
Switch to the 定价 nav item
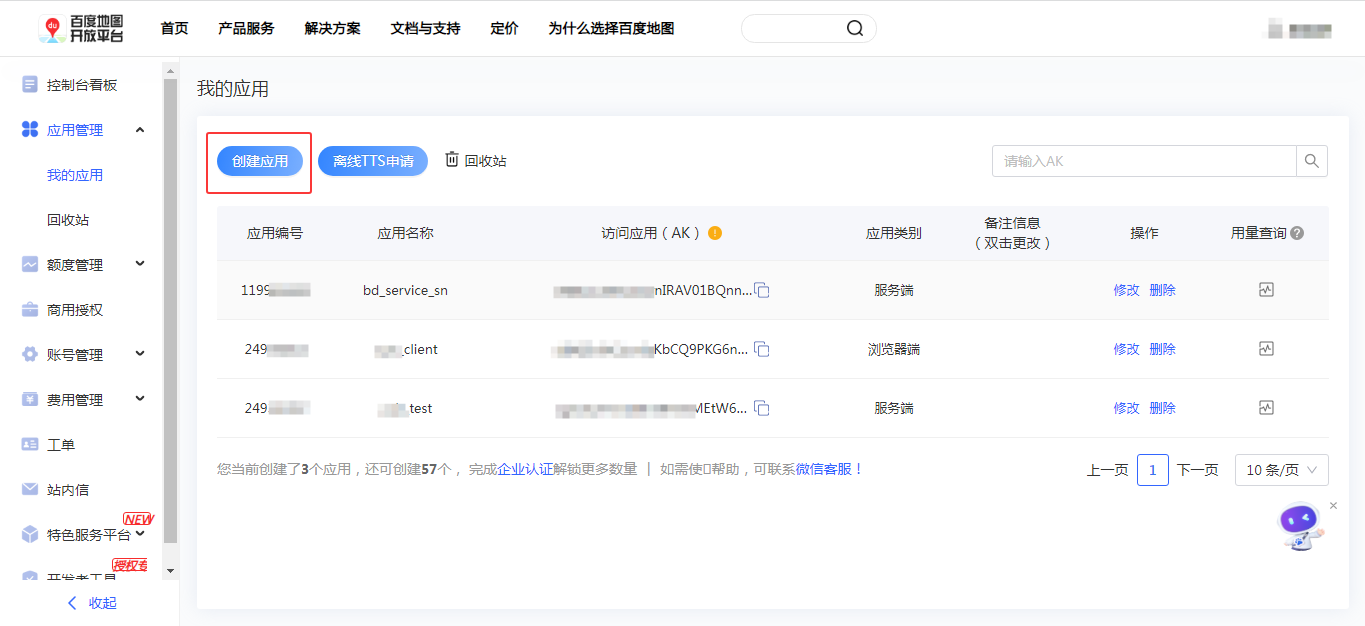[504, 28]
